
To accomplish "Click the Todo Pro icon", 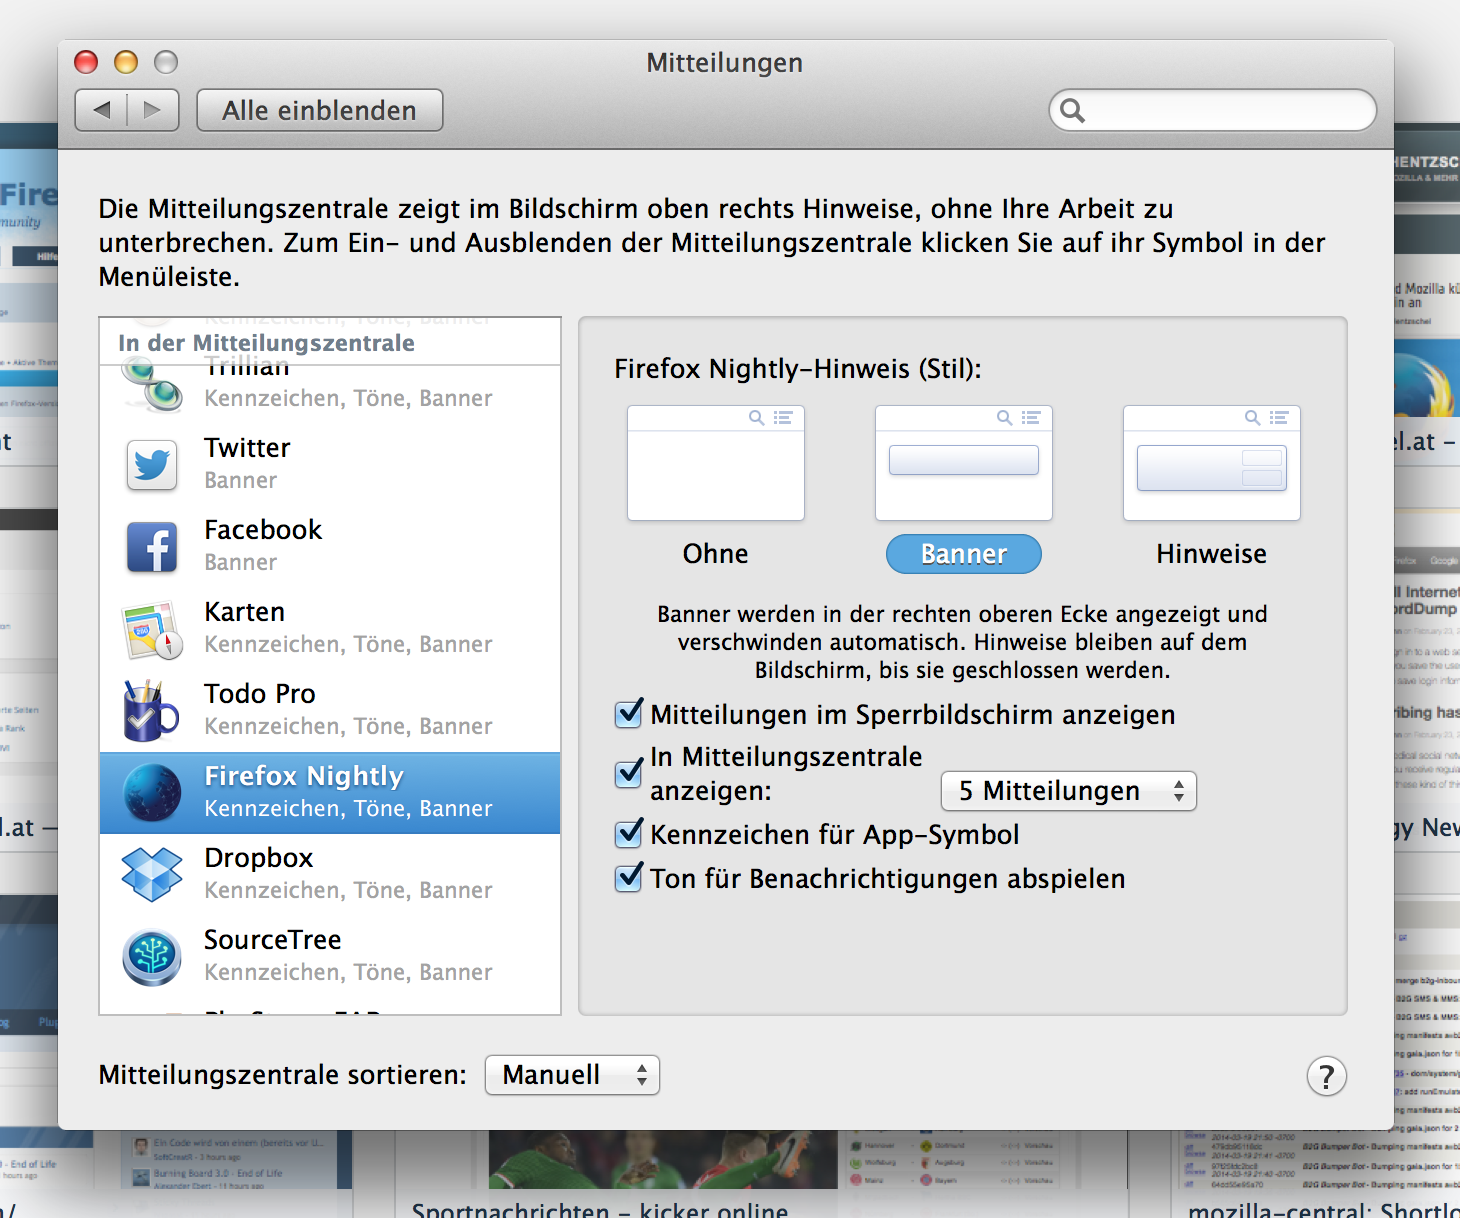I will (x=150, y=711).
